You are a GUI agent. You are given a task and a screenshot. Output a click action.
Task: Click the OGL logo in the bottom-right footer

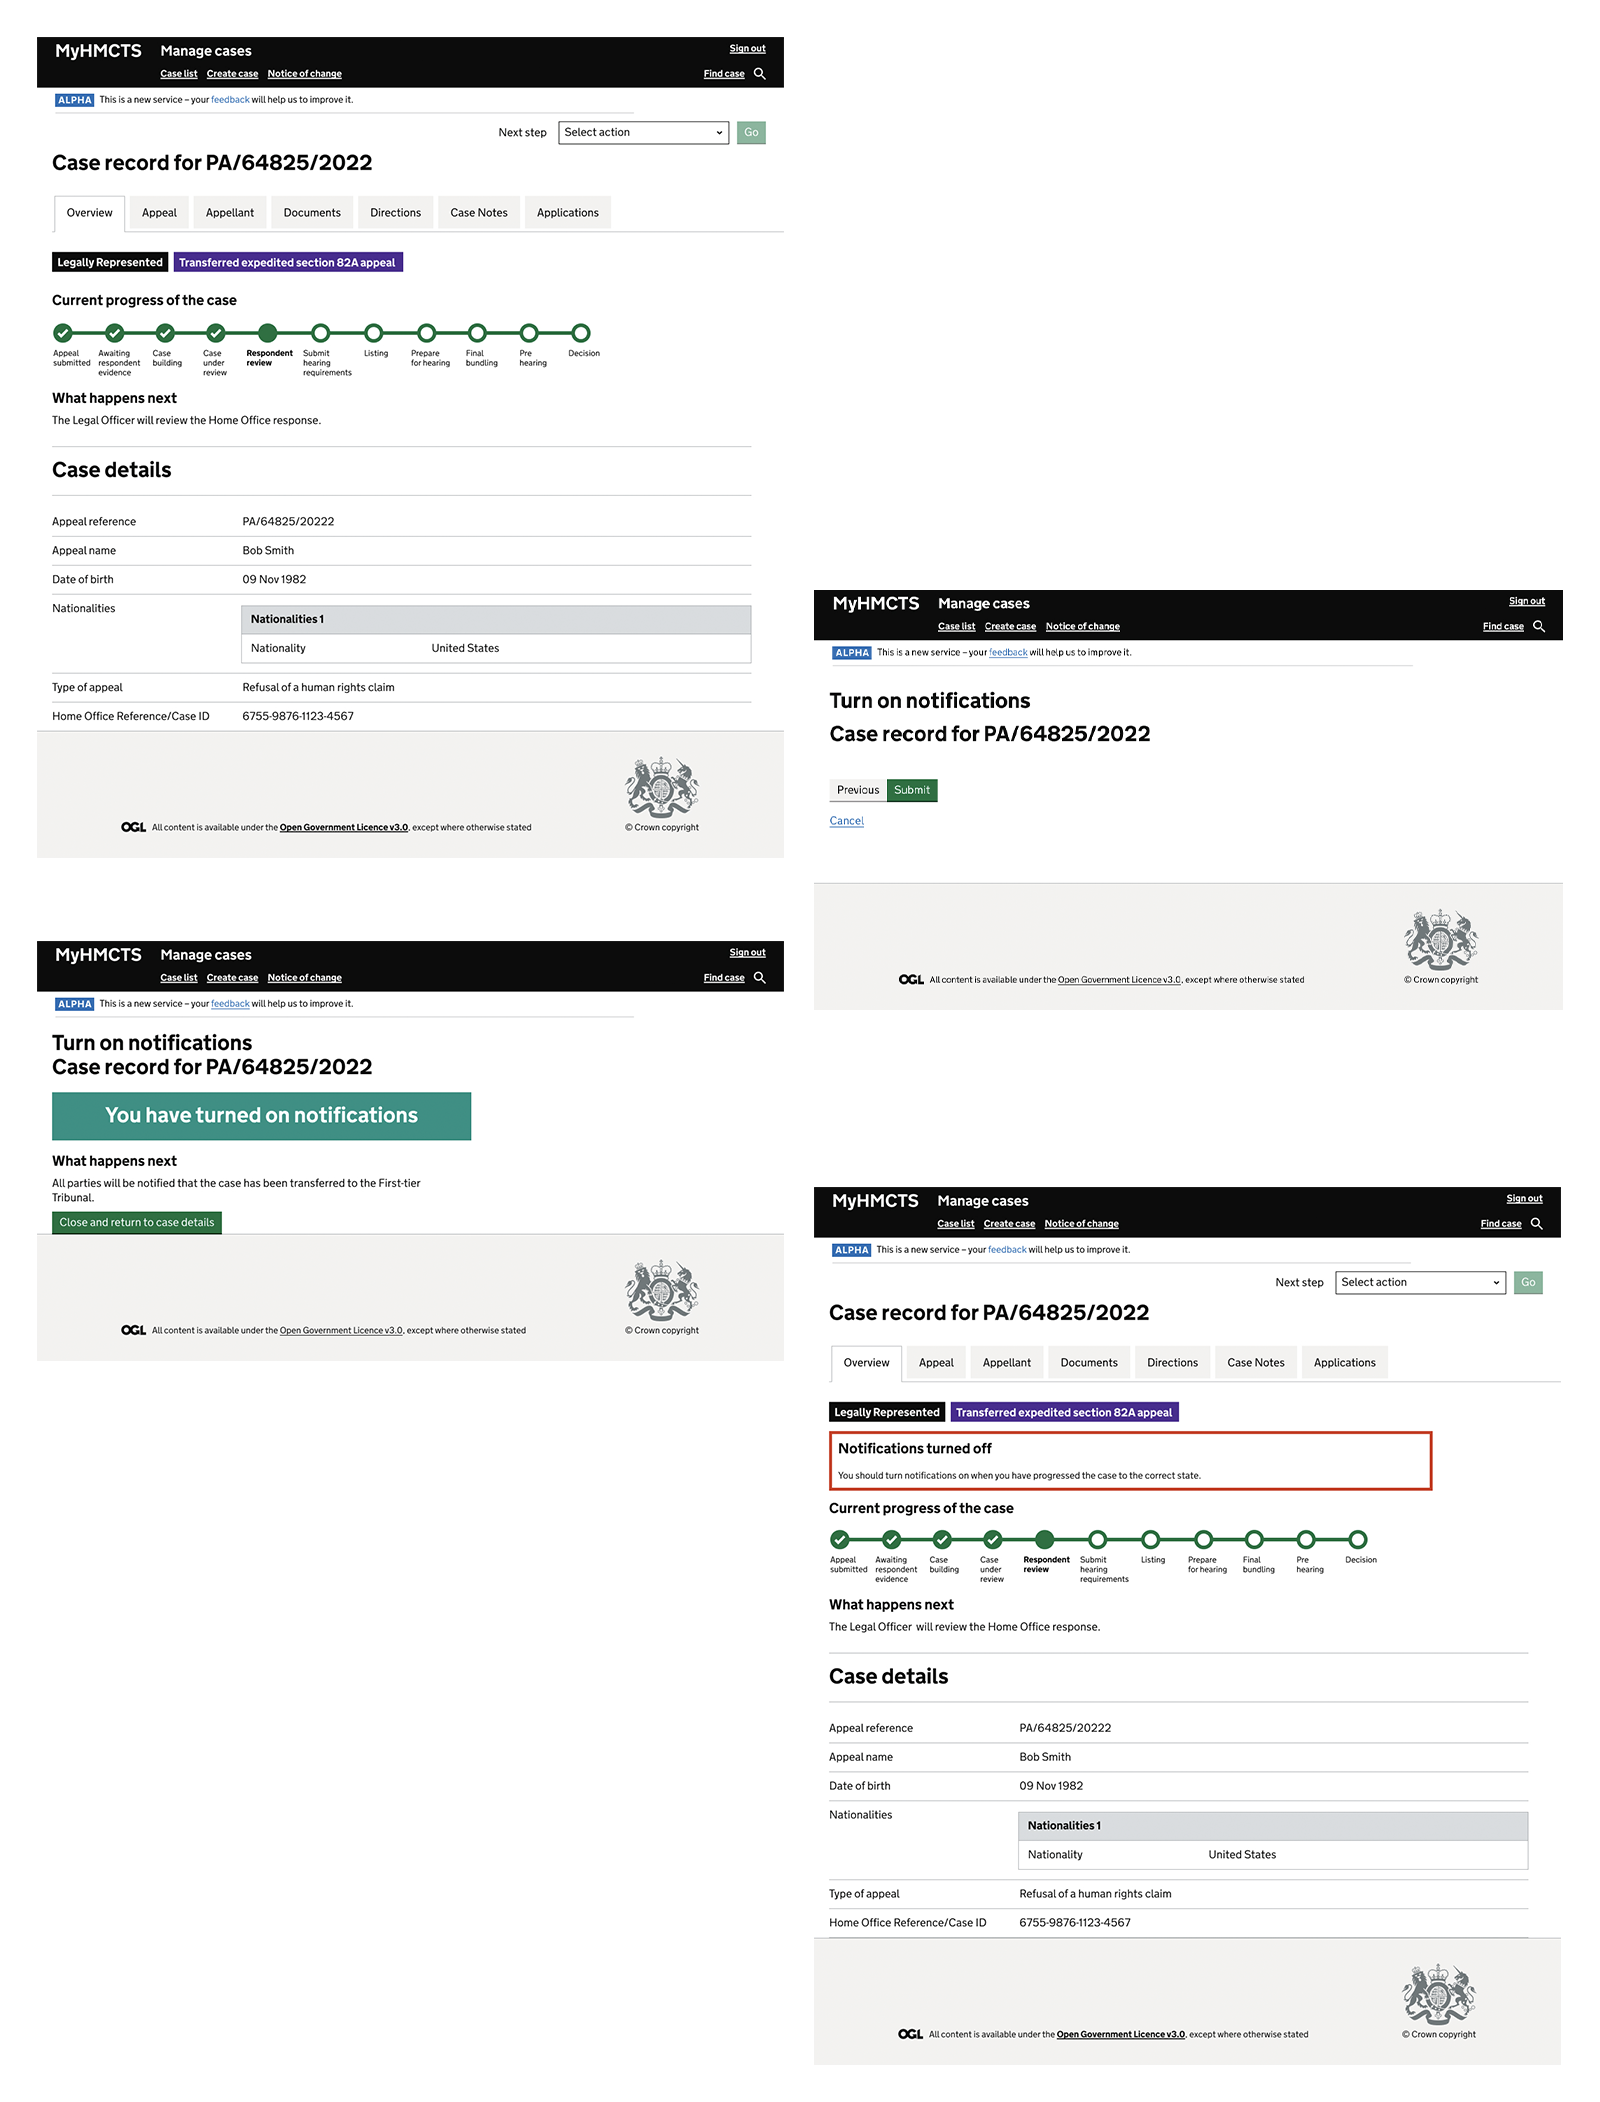click(910, 2034)
